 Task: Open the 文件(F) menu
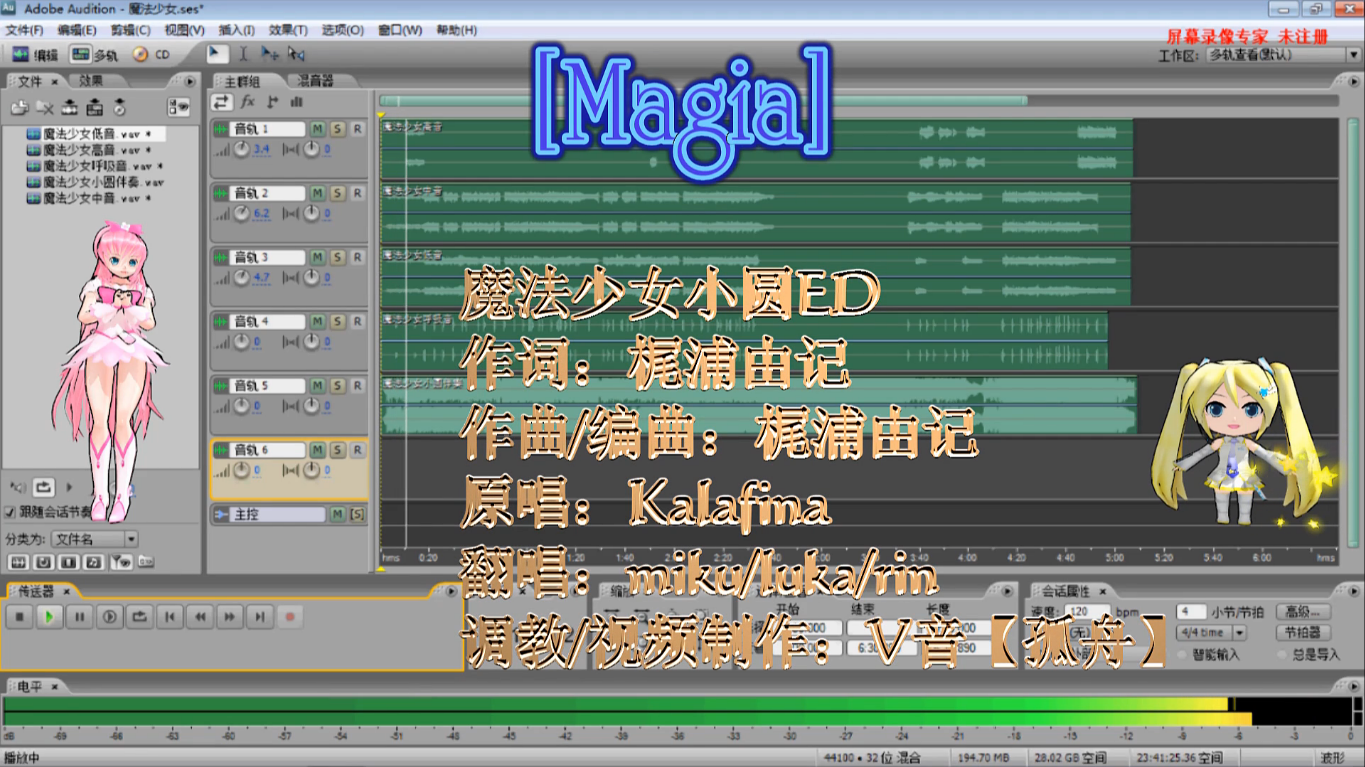25,30
